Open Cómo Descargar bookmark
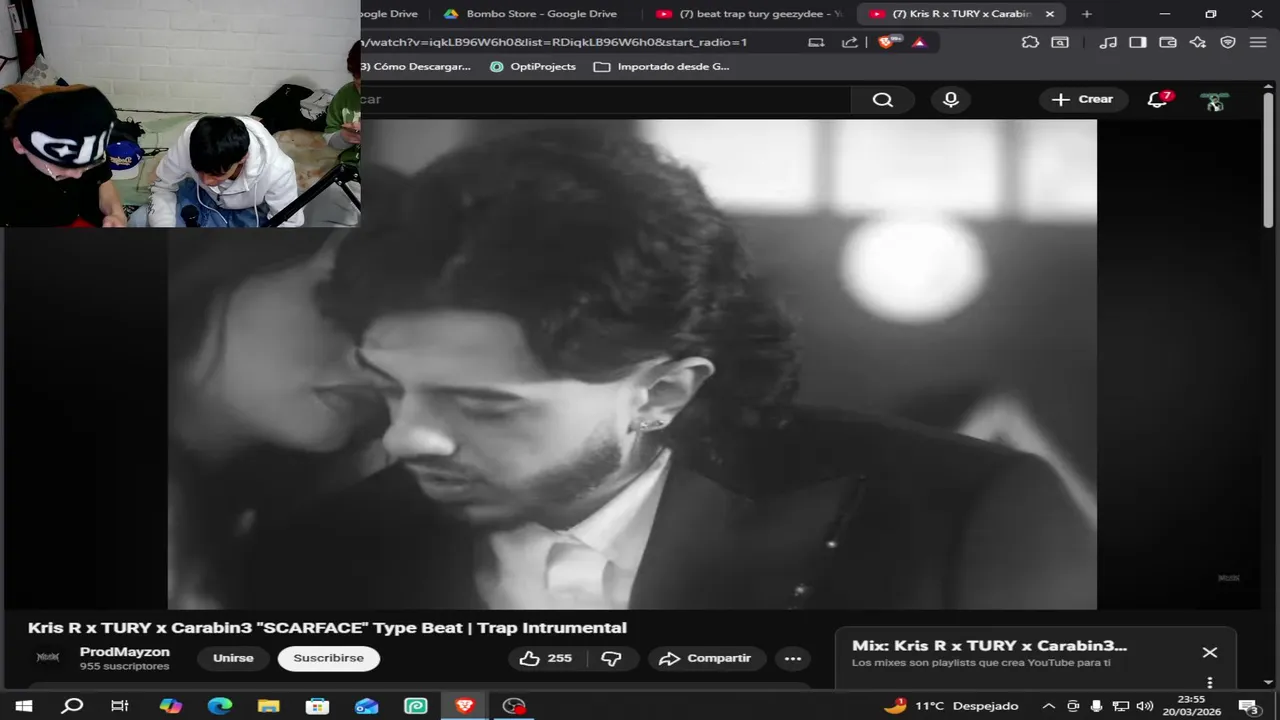The image size is (1280, 720). (x=416, y=67)
